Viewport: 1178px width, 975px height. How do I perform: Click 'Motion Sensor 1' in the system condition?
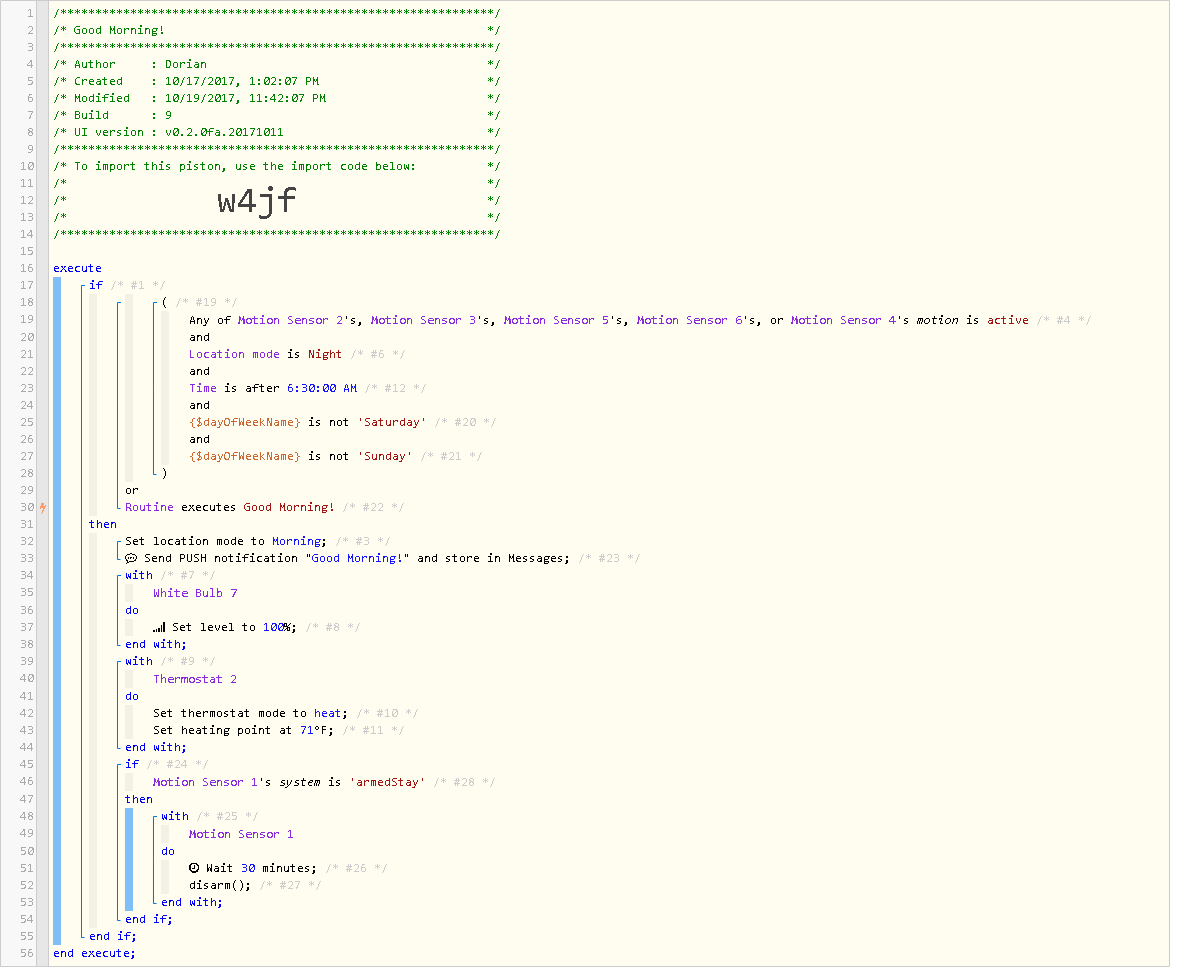coord(206,783)
